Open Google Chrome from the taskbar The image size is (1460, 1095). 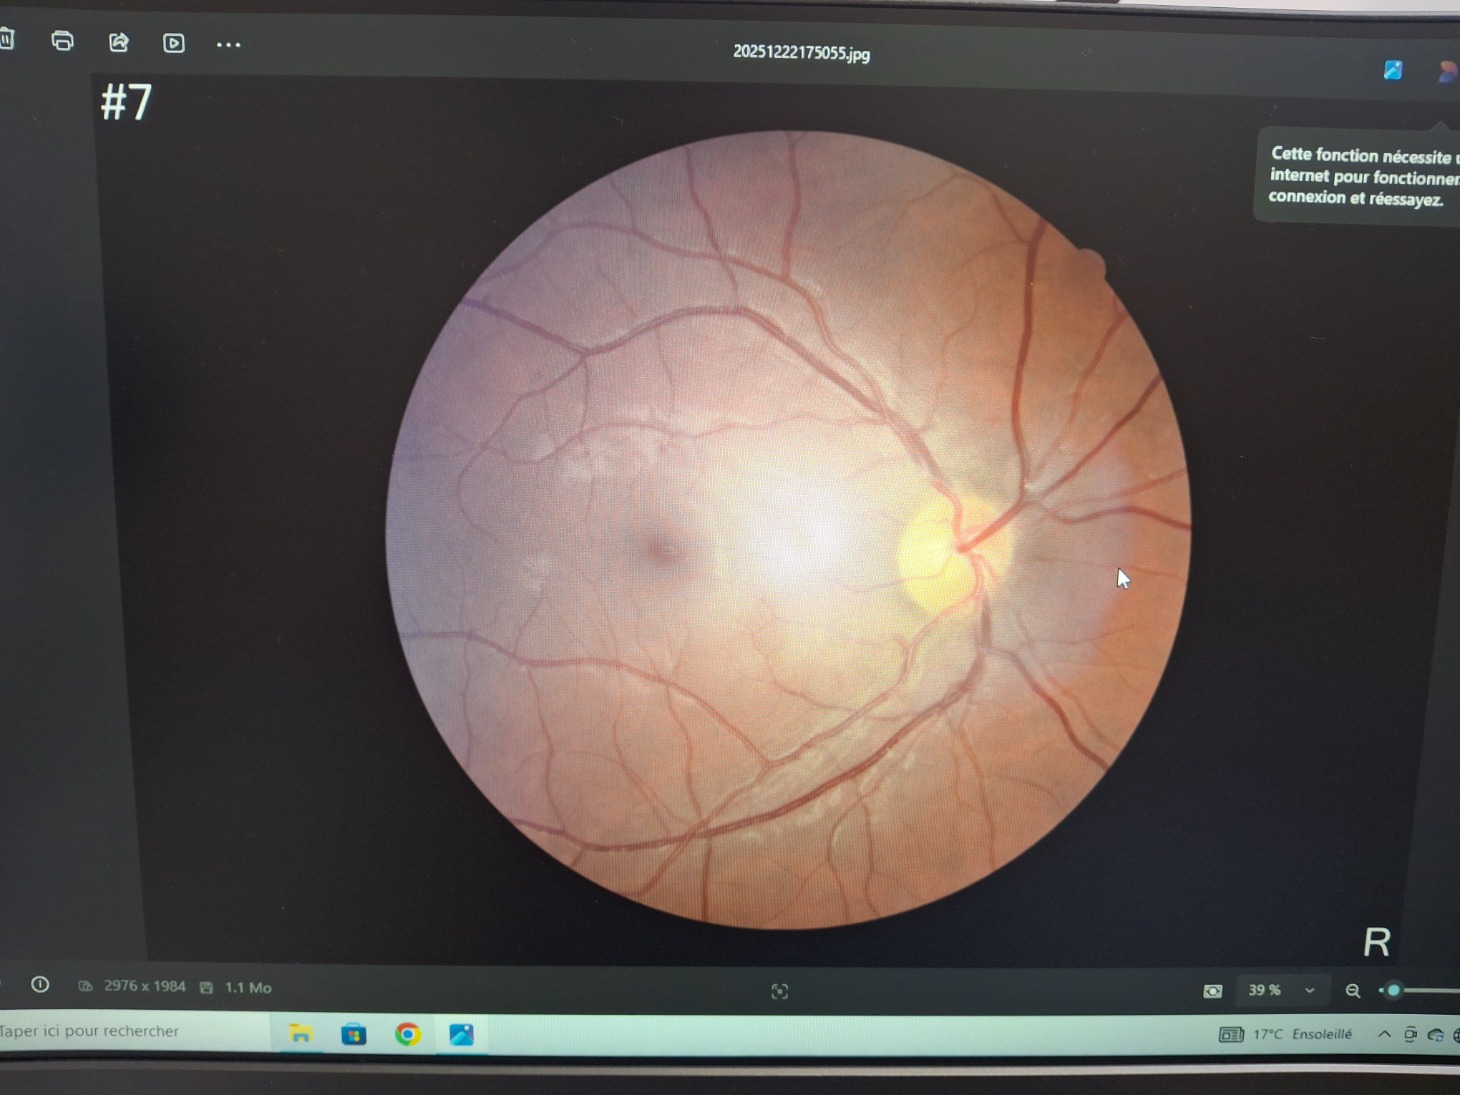(x=407, y=1034)
